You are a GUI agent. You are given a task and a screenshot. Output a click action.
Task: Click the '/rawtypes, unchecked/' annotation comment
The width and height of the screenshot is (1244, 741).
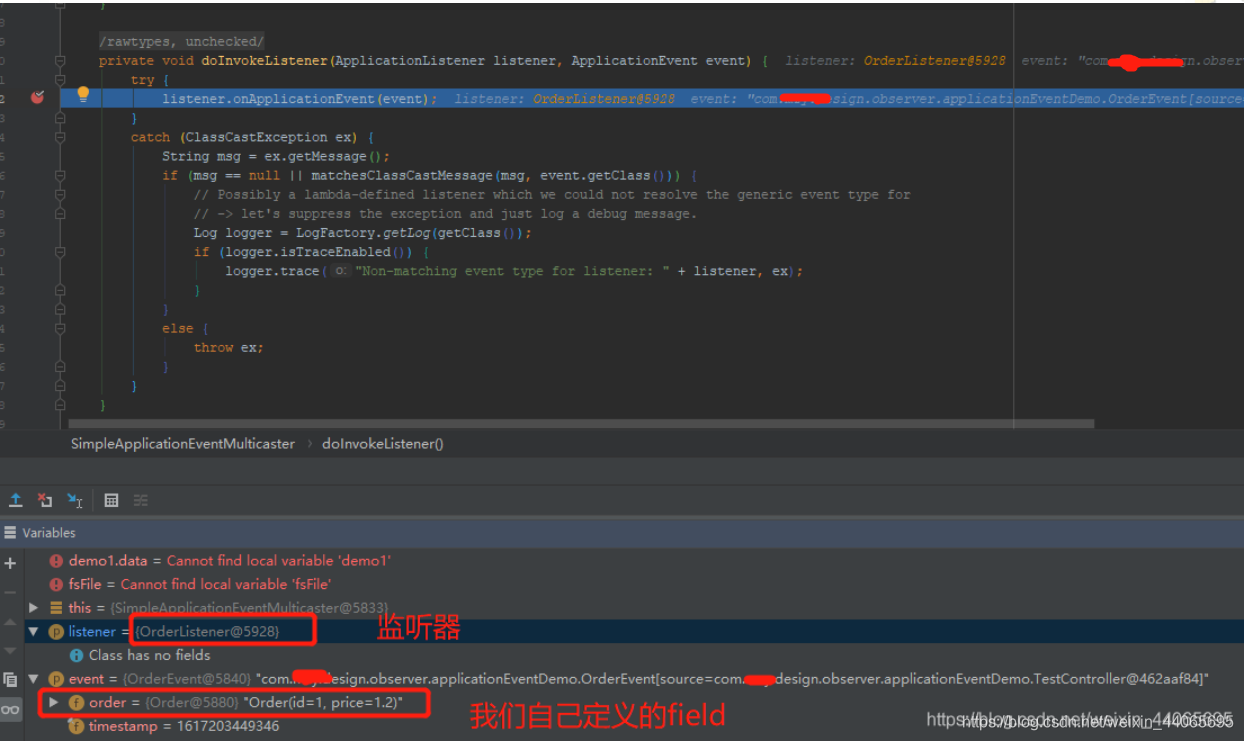(x=181, y=42)
